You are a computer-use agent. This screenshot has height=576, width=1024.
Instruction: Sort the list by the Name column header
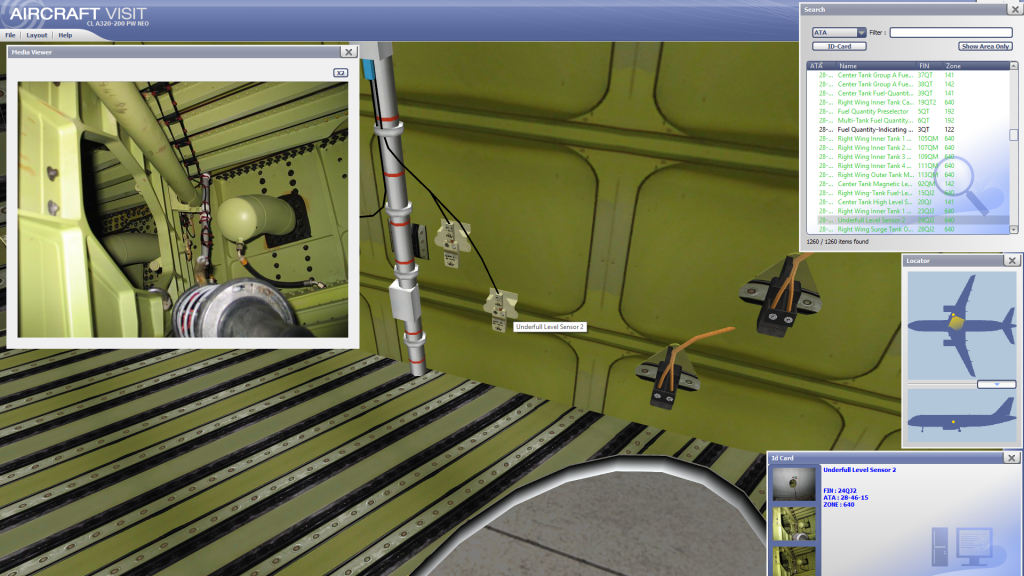point(875,66)
